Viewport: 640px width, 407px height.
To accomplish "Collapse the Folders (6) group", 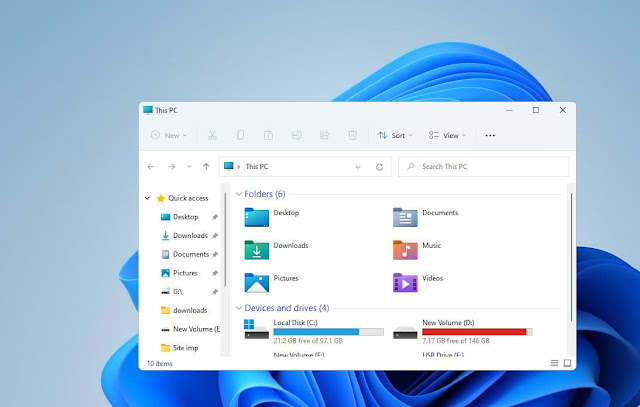I will [239, 194].
